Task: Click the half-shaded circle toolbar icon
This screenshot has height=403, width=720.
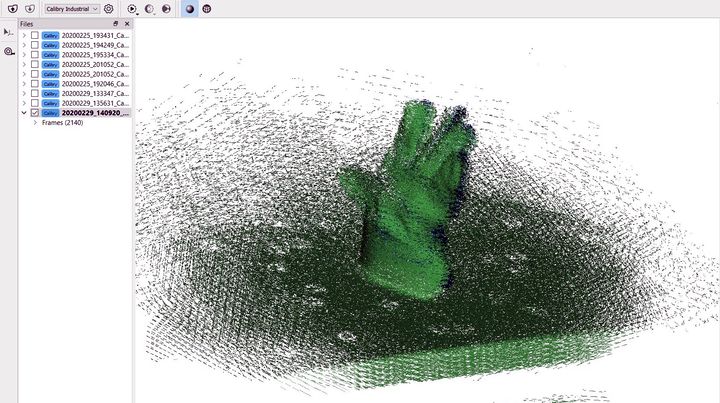Action: 149,8
